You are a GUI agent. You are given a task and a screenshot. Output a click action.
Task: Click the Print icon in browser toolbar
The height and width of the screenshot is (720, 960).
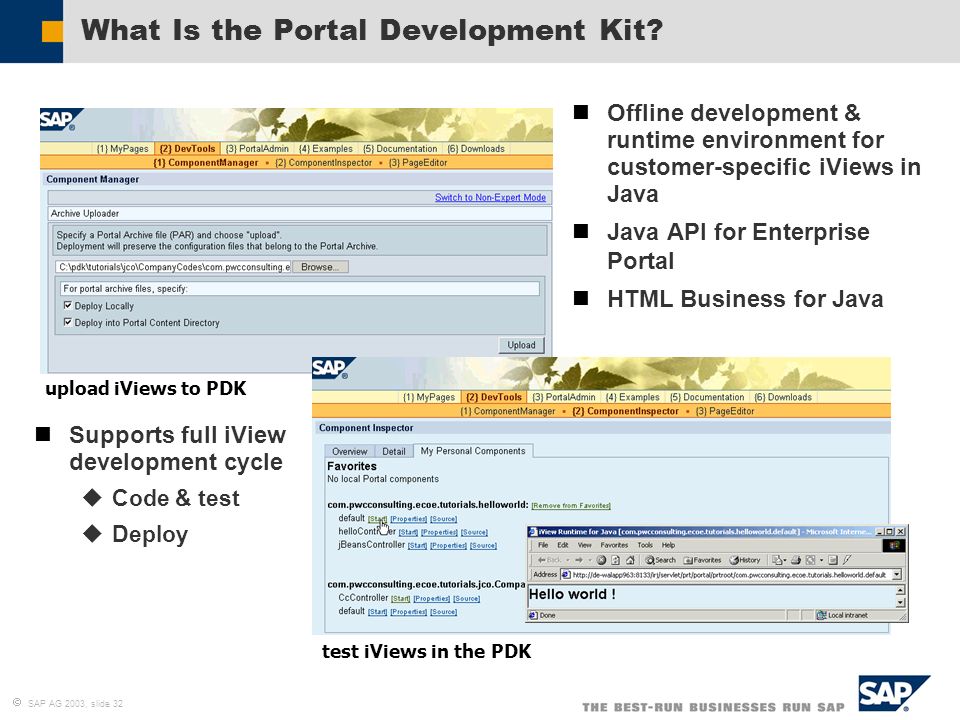click(796, 560)
